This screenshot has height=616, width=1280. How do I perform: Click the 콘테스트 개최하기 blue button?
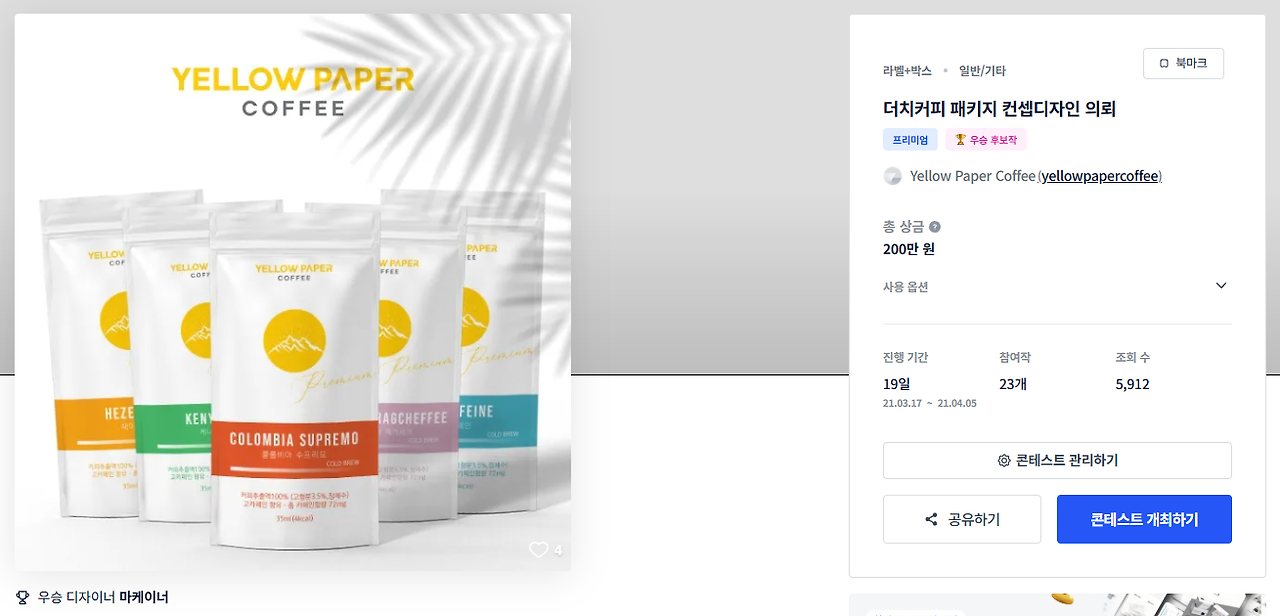1144,519
